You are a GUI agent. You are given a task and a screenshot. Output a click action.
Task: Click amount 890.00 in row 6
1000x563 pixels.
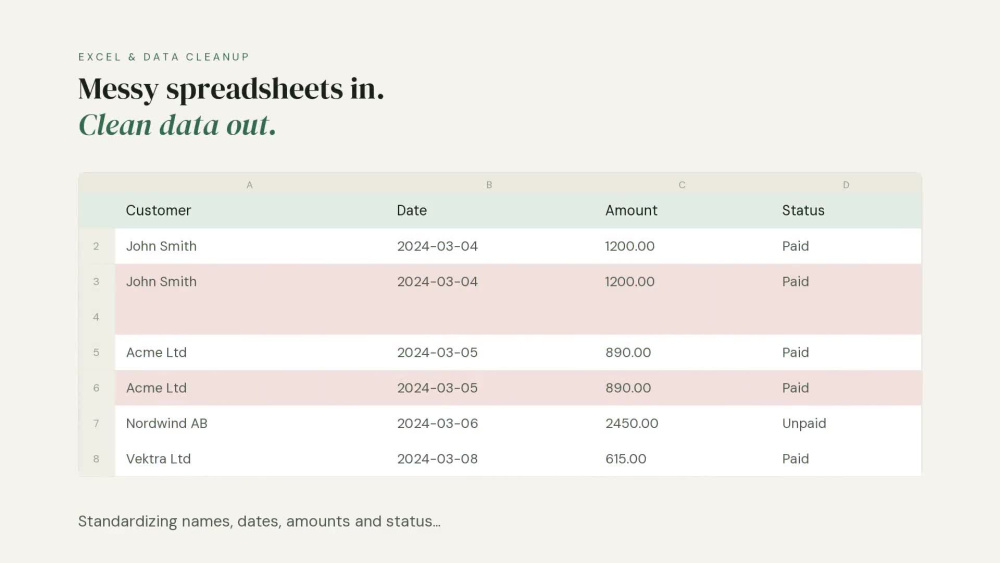[x=628, y=388]
